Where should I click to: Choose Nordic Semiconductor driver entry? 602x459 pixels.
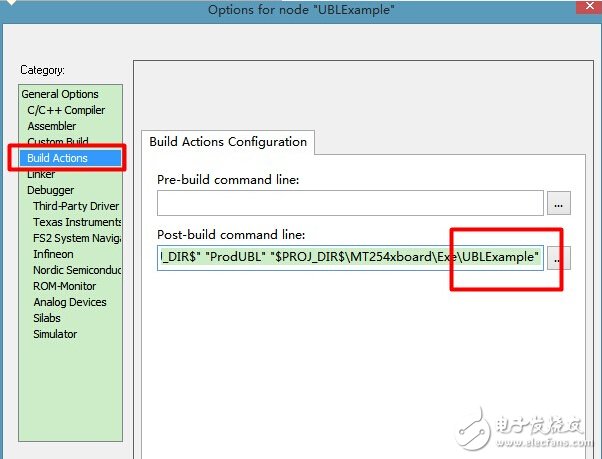77,270
